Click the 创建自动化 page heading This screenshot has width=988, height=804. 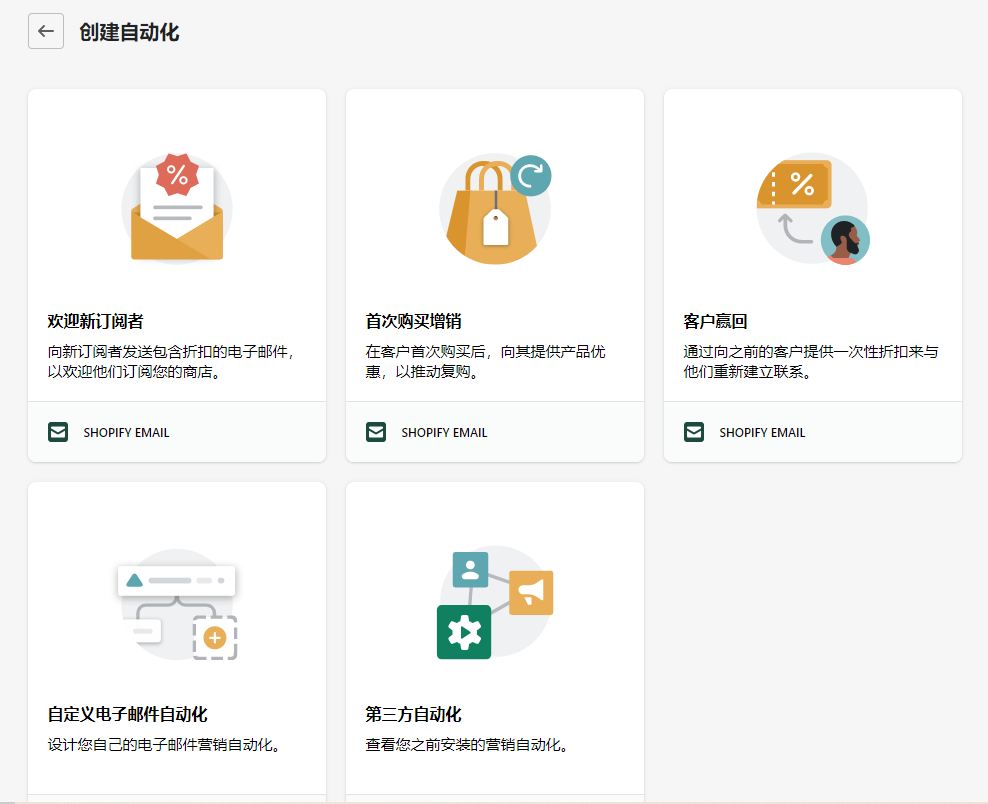click(x=129, y=32)
